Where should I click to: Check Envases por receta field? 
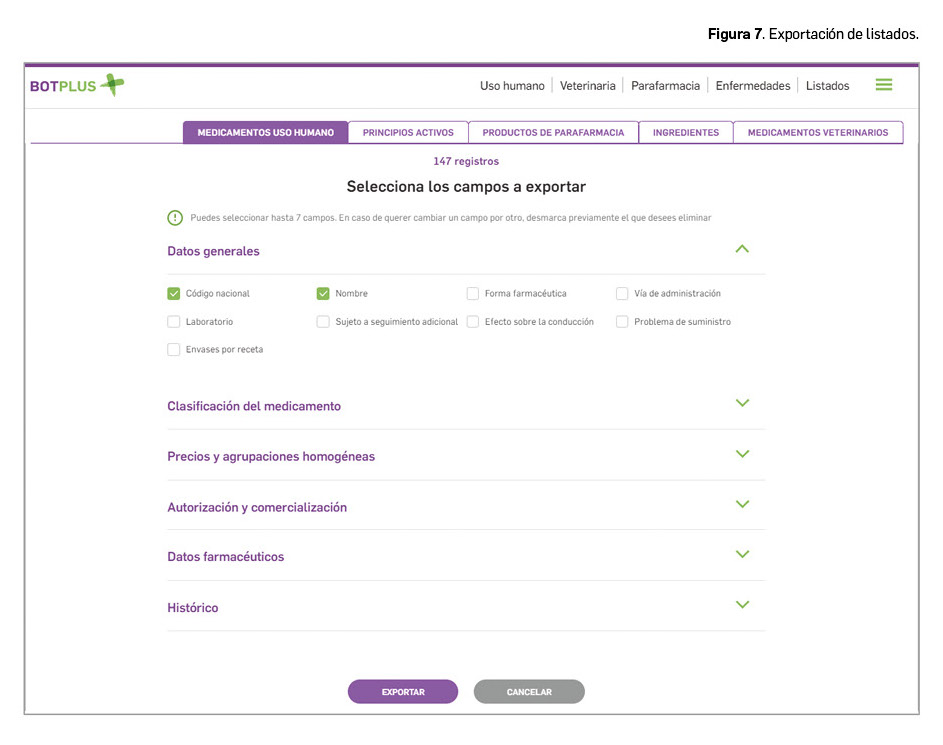coord(174,350)
